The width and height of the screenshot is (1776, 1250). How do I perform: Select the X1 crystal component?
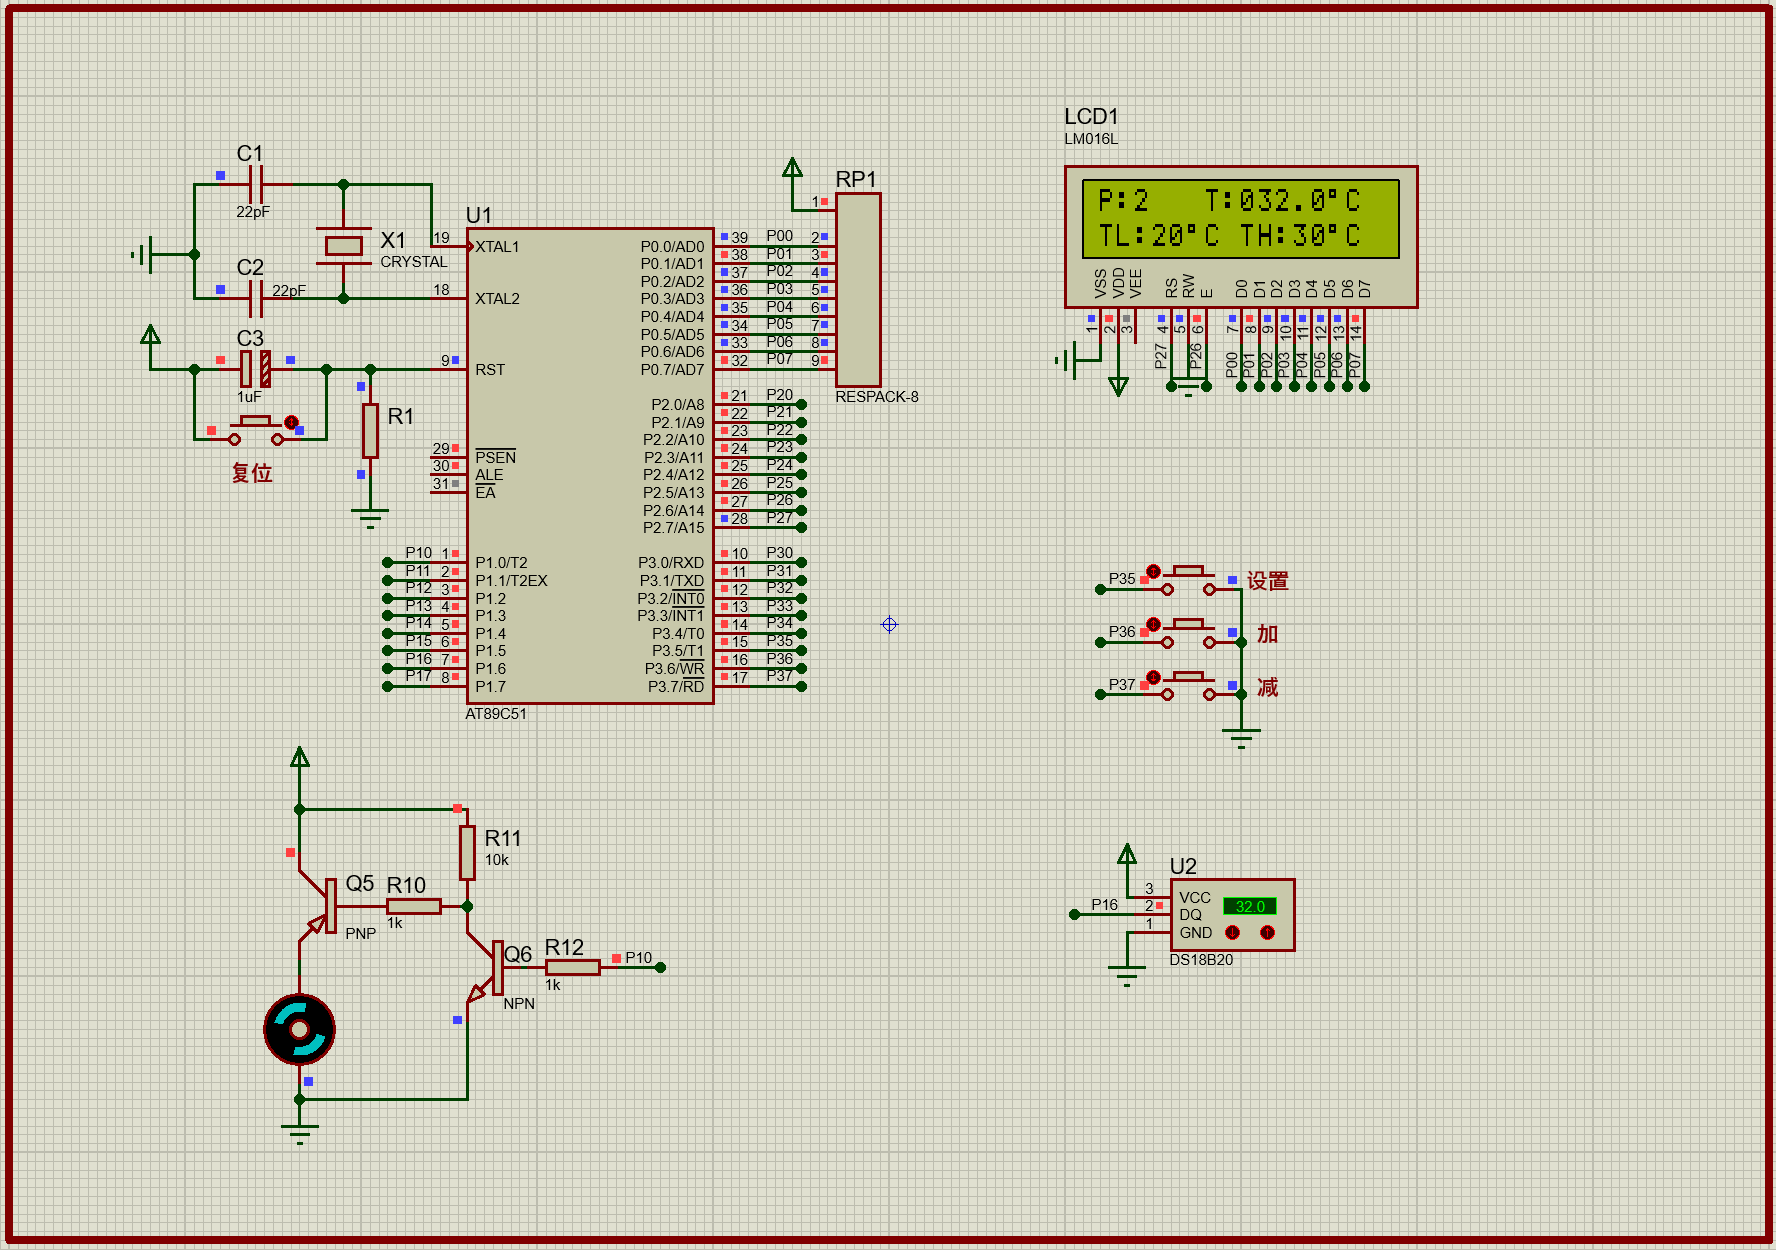point(343,245)
